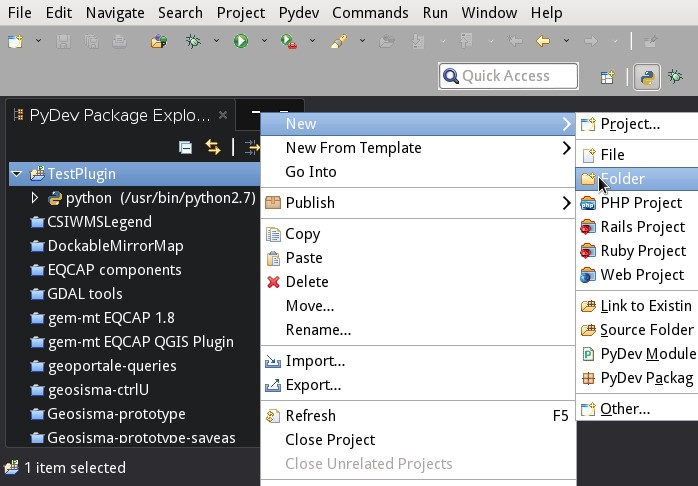
Task: Open the File menu
Action: click(x=20, y=13)
